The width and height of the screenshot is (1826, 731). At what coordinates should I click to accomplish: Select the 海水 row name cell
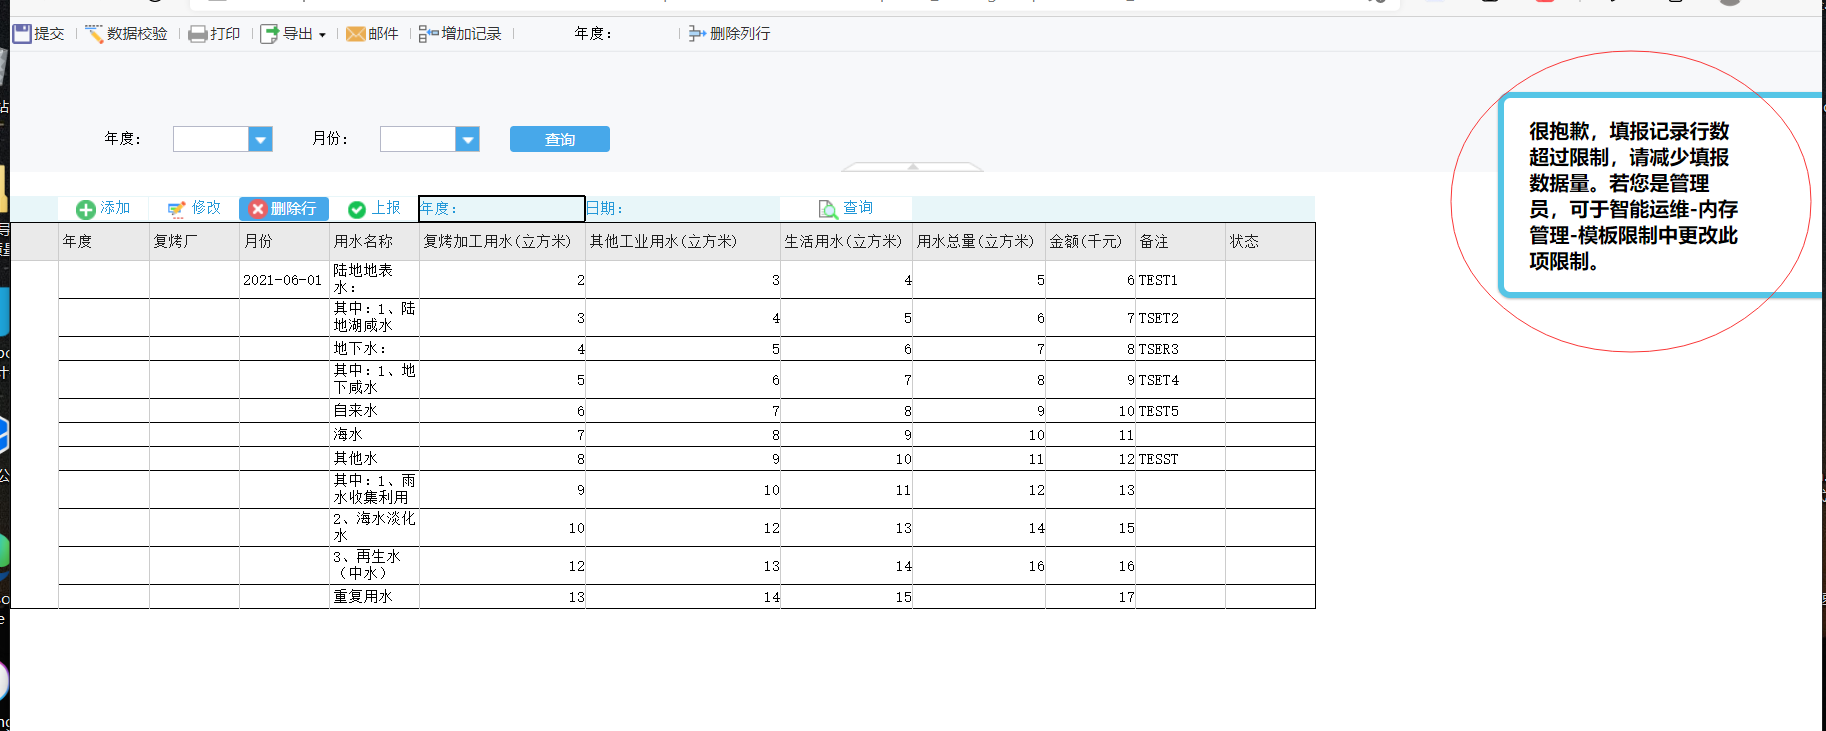pos(374,435)
